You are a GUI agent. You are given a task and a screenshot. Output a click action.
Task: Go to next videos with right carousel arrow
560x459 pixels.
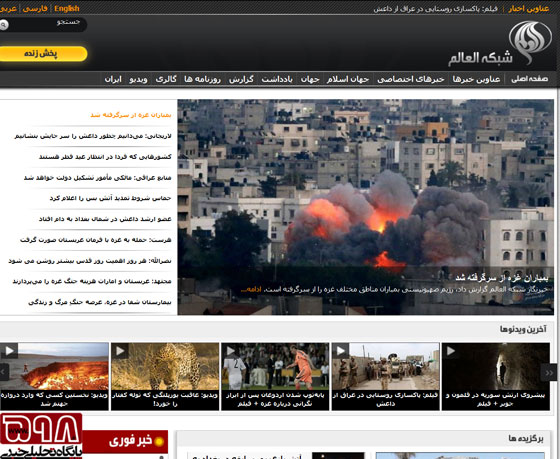click(549, 373)
